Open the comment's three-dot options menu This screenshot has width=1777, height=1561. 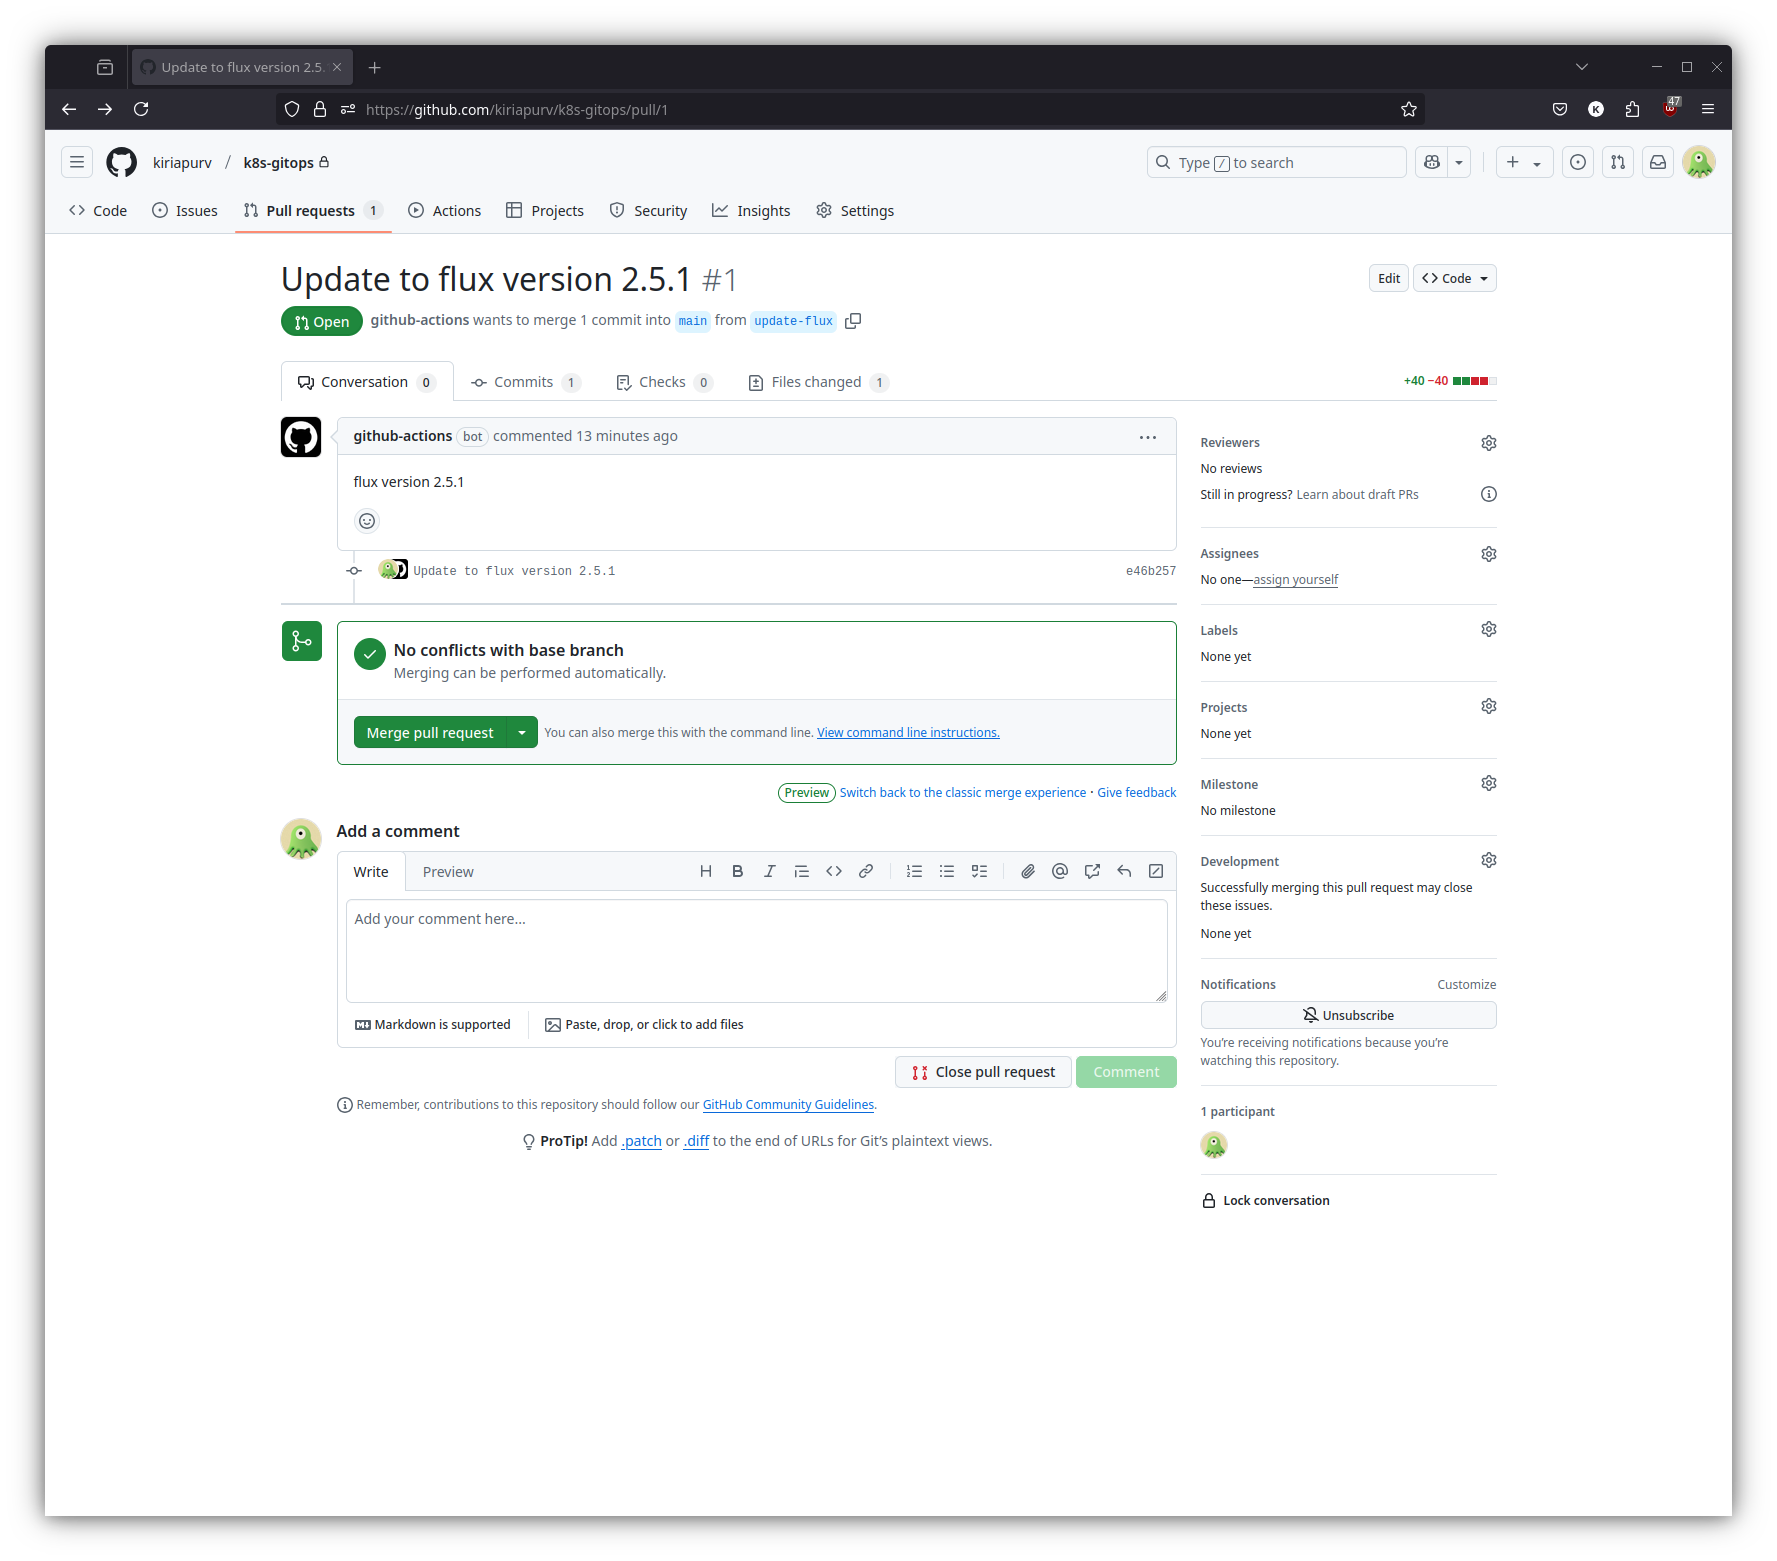pyautogui.click(x=1147, y=437)
